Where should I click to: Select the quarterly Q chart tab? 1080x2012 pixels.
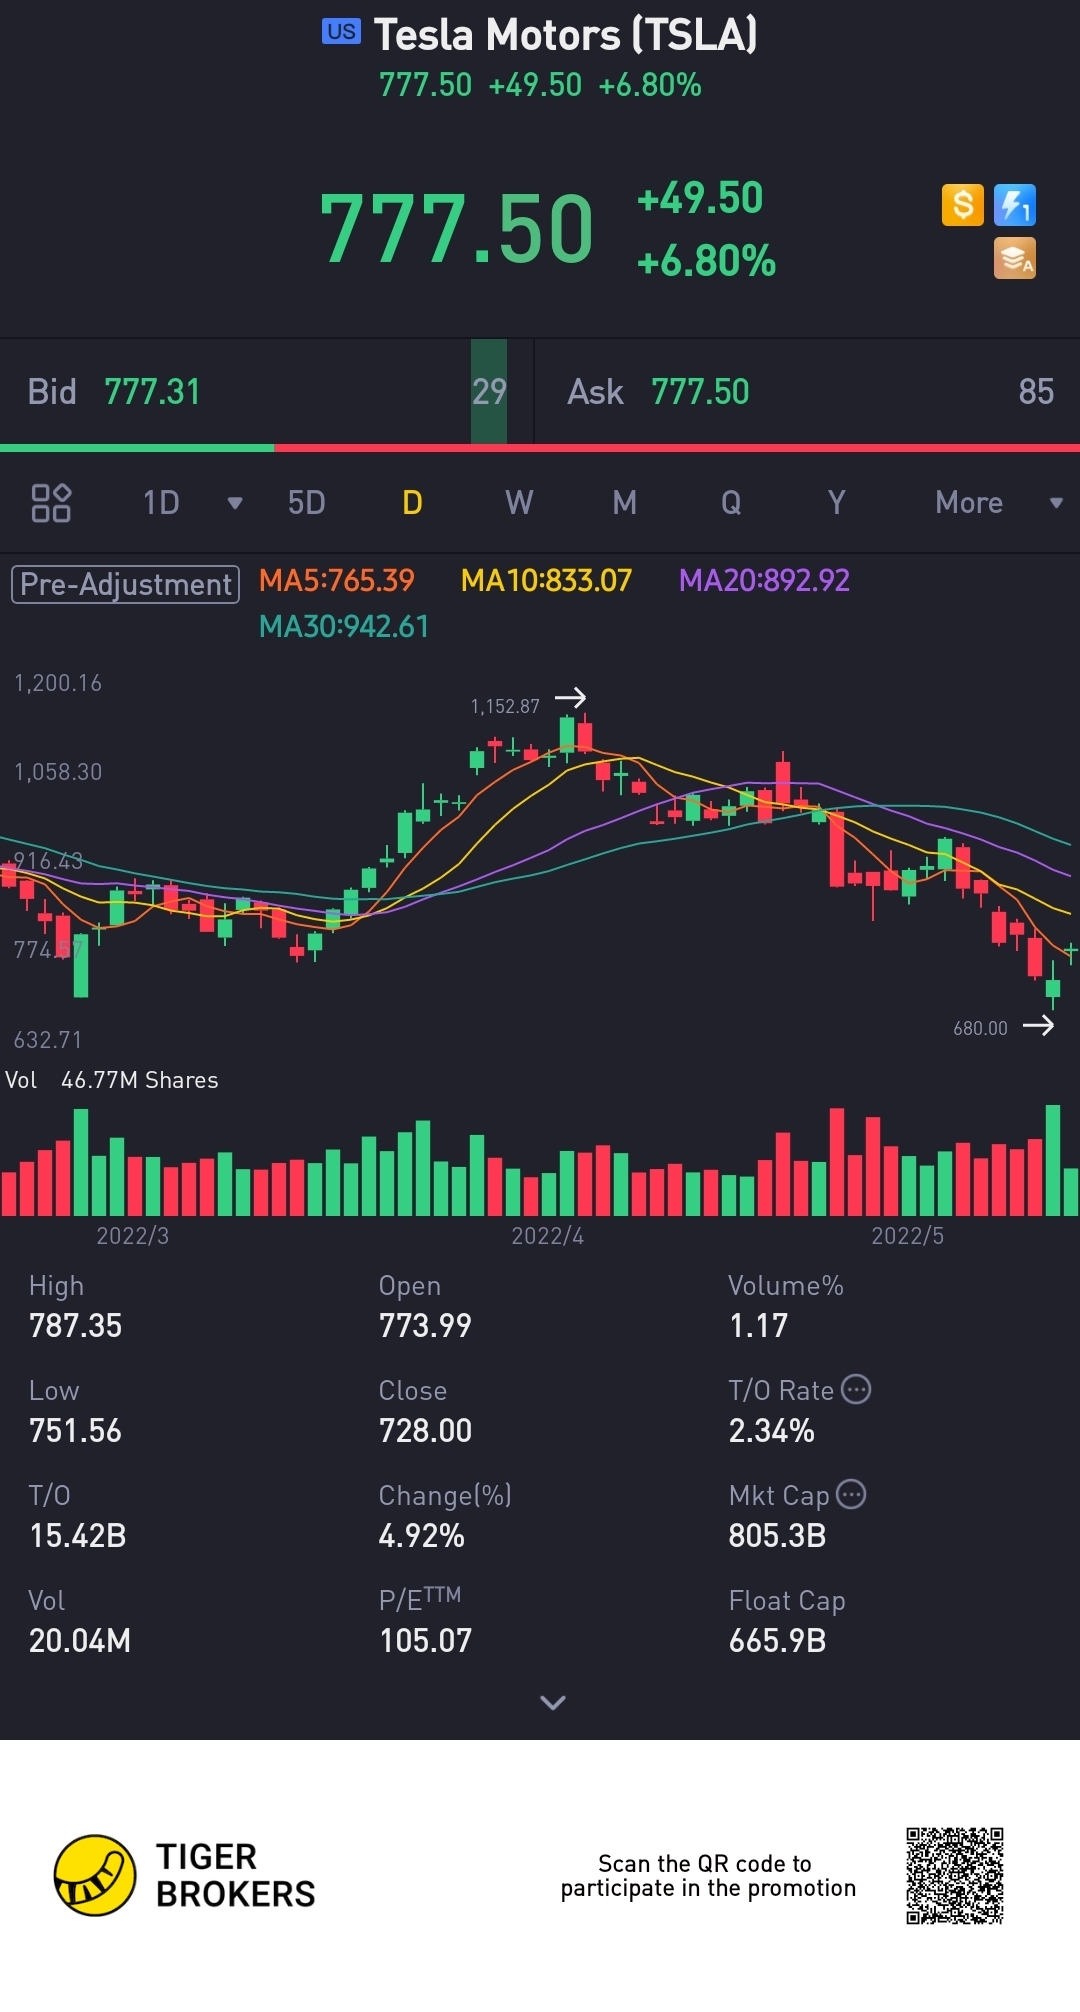pyautogui.click(x=731, y=503)
